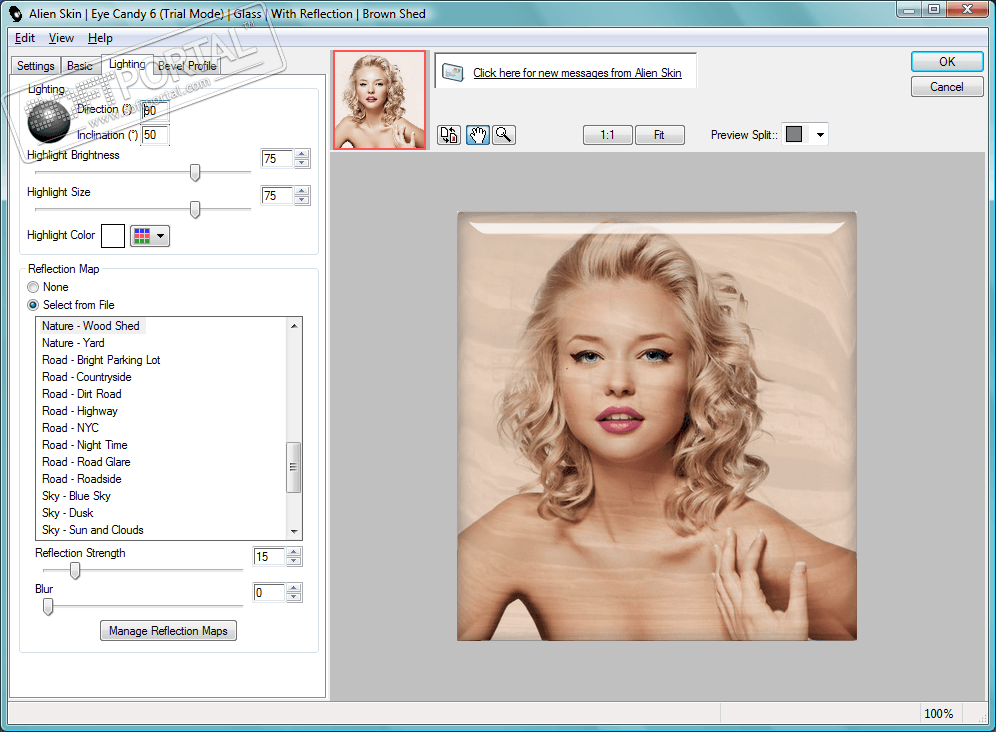The width and height of the screenshot is (996, 732).
Task: Click the show original toggle icon
Action: pos(449,135)
